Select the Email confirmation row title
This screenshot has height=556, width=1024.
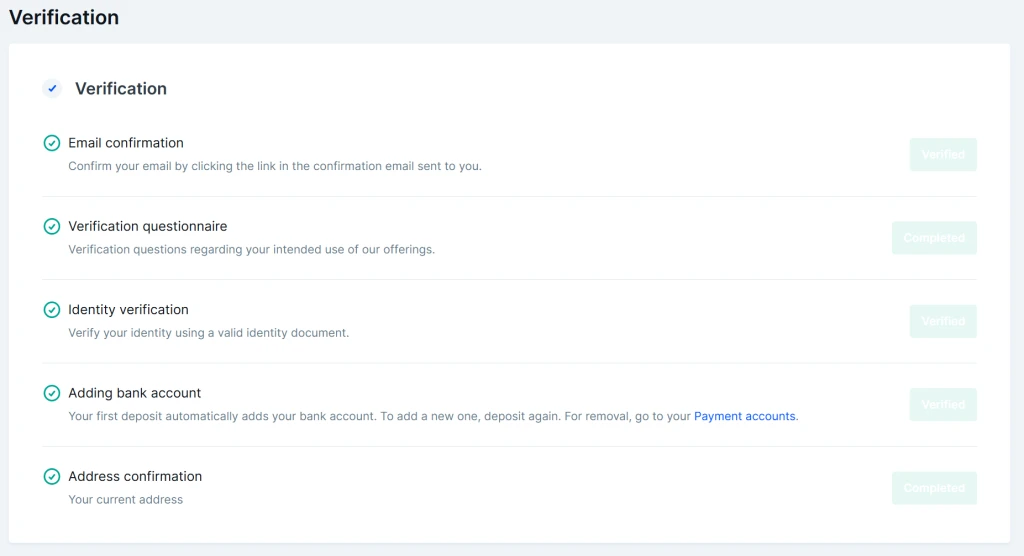click(x=126, y=143)
